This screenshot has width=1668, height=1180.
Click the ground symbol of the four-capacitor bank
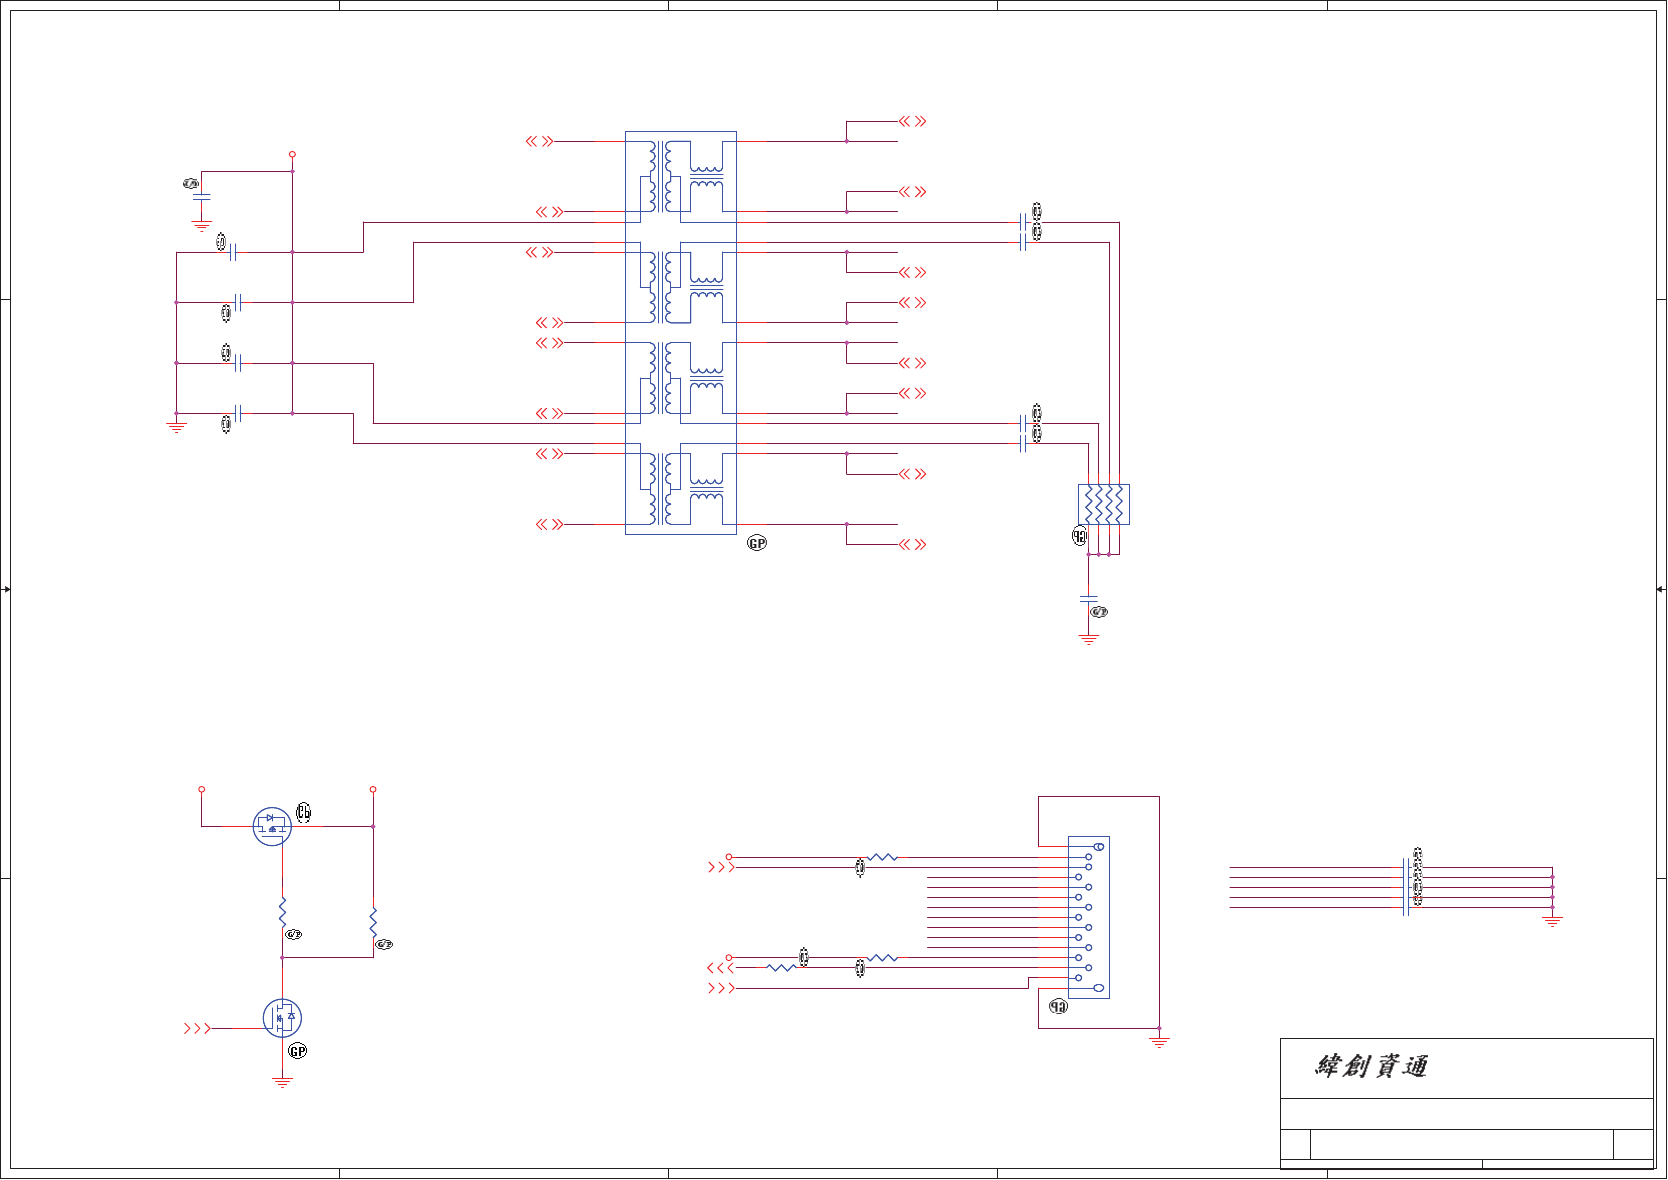pyautogui.click(x=176, y=427)
